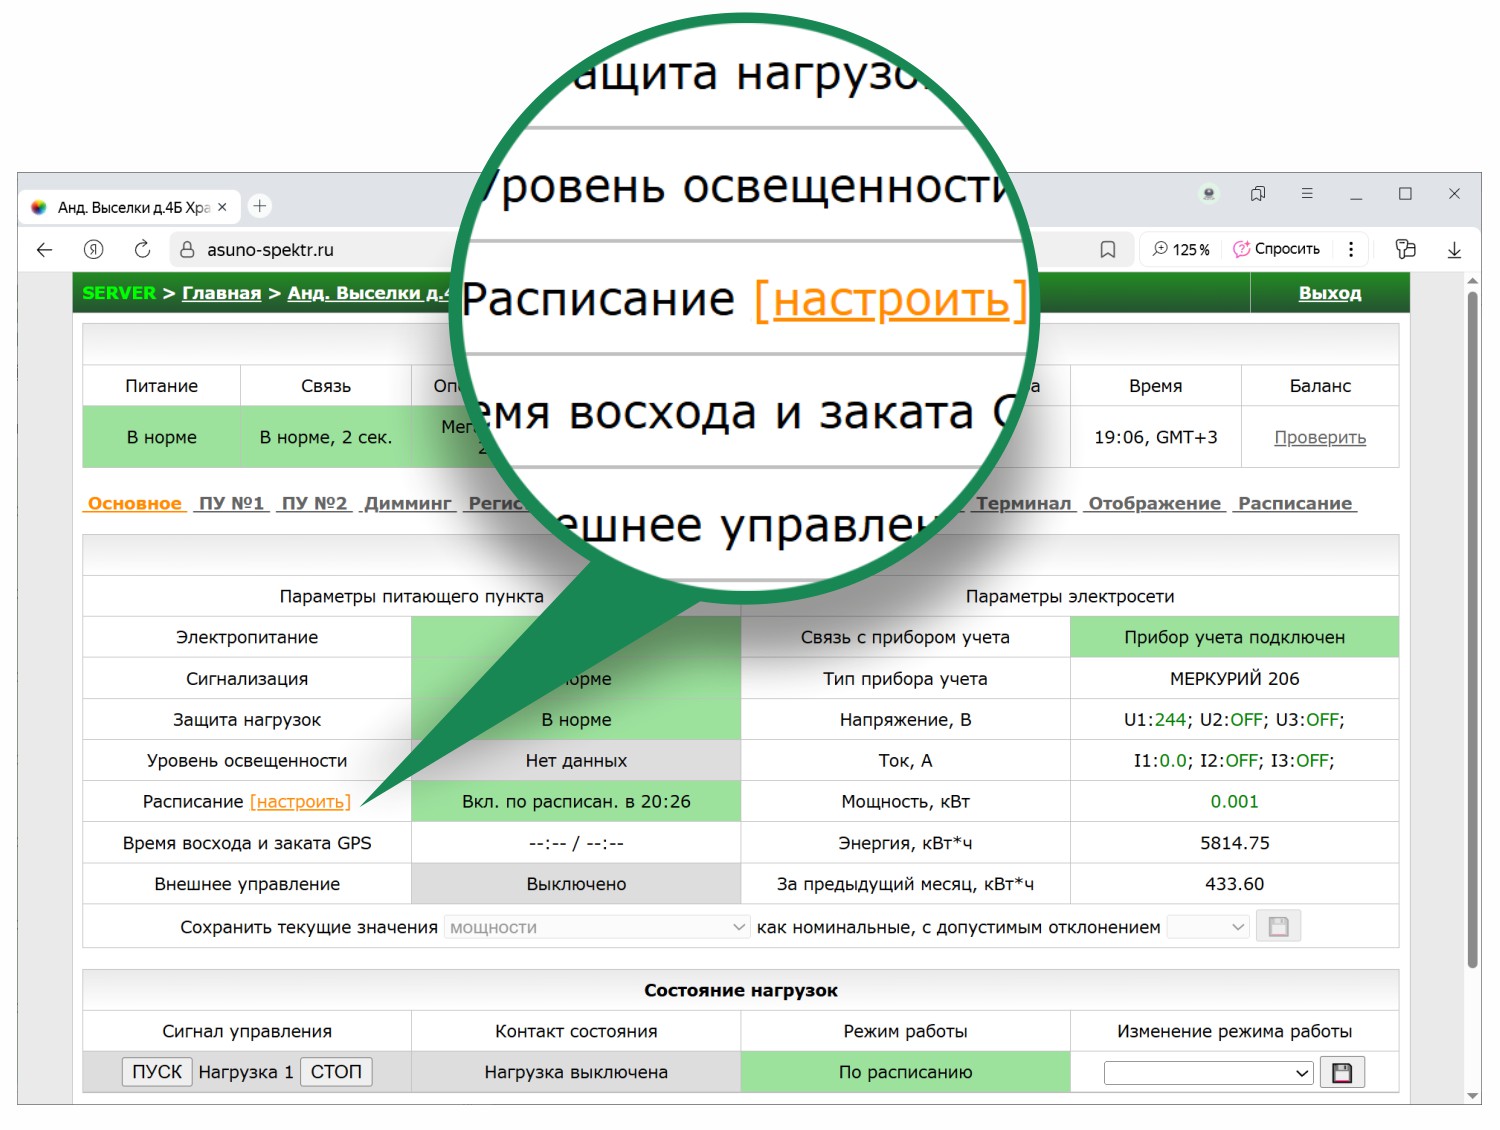Switch to the Терминал tab
The image size is (1500, 1130).
[1025, 503]
